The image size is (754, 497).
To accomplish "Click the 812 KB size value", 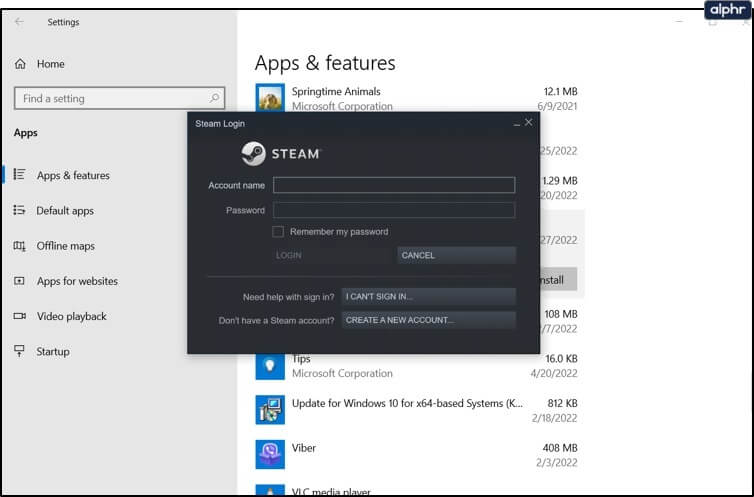I will pyautogui.click(x=562, y=403).
